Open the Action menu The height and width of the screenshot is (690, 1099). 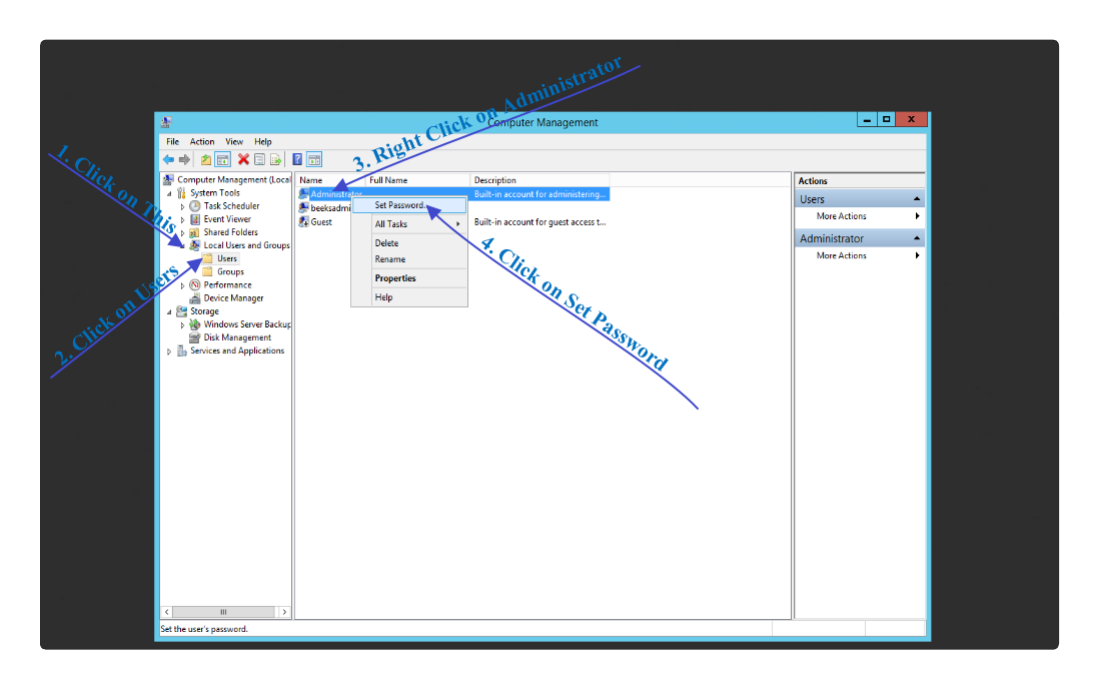tap(202, 142)
